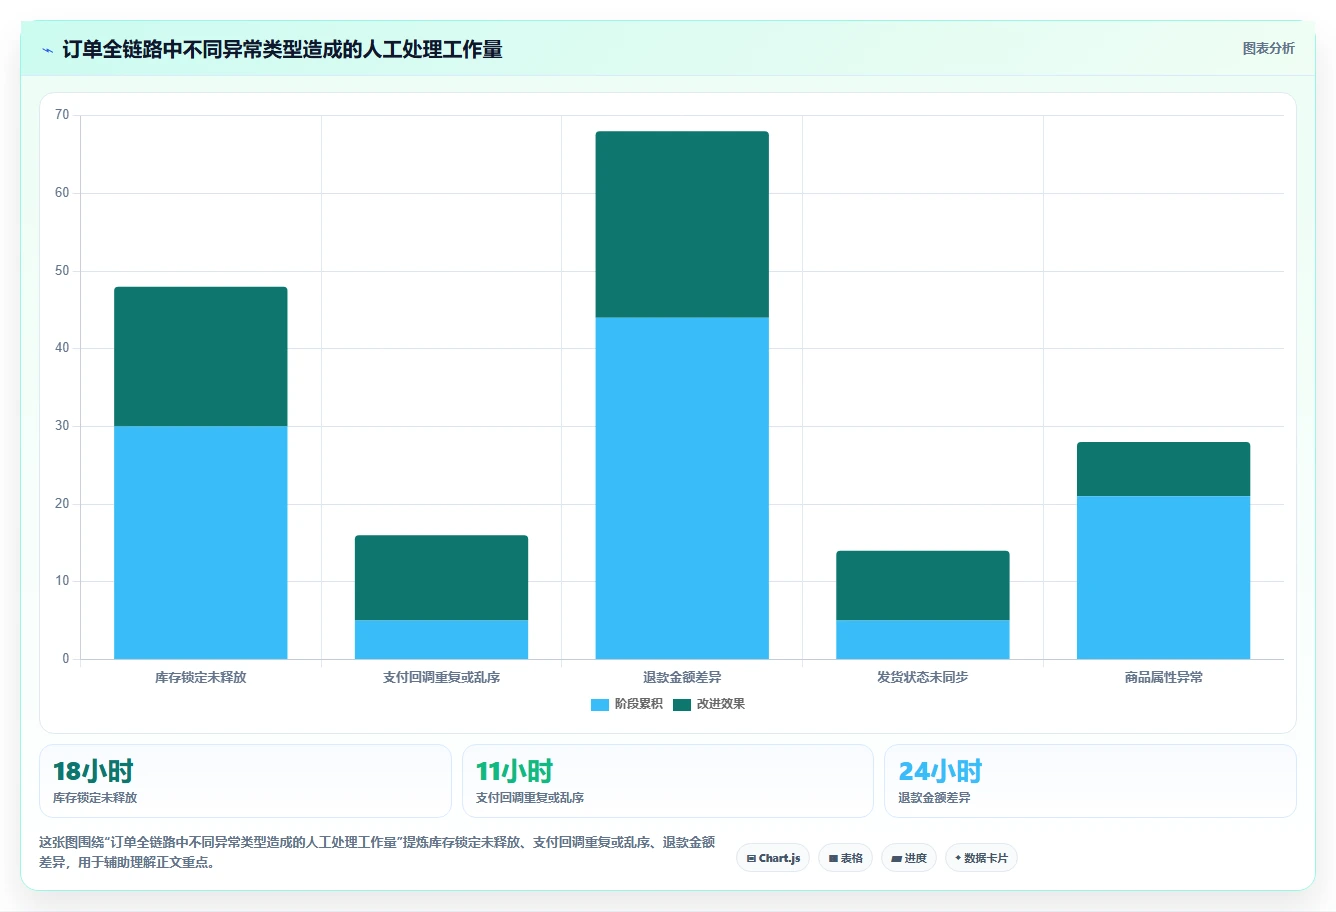
Task: Select the 进度 tag
Action: 909,858
